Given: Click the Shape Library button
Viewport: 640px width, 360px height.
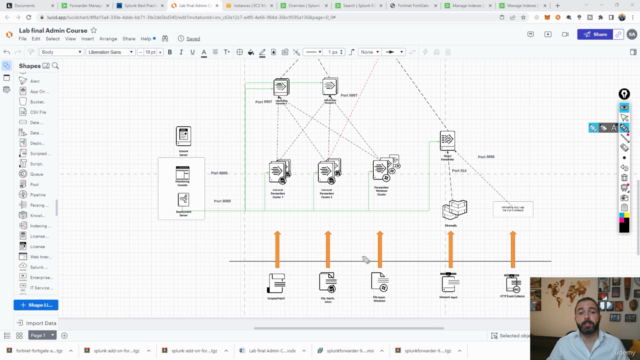Looking at the screenshot, I should (x=36, y=305).
